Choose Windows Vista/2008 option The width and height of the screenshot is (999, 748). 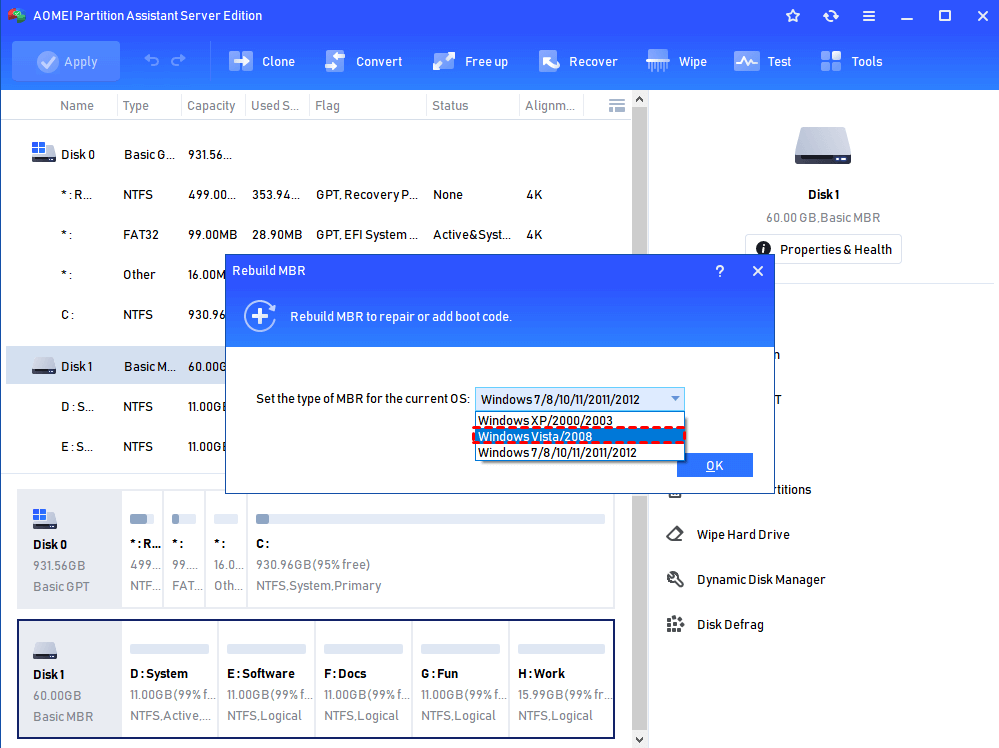[580, 436]
